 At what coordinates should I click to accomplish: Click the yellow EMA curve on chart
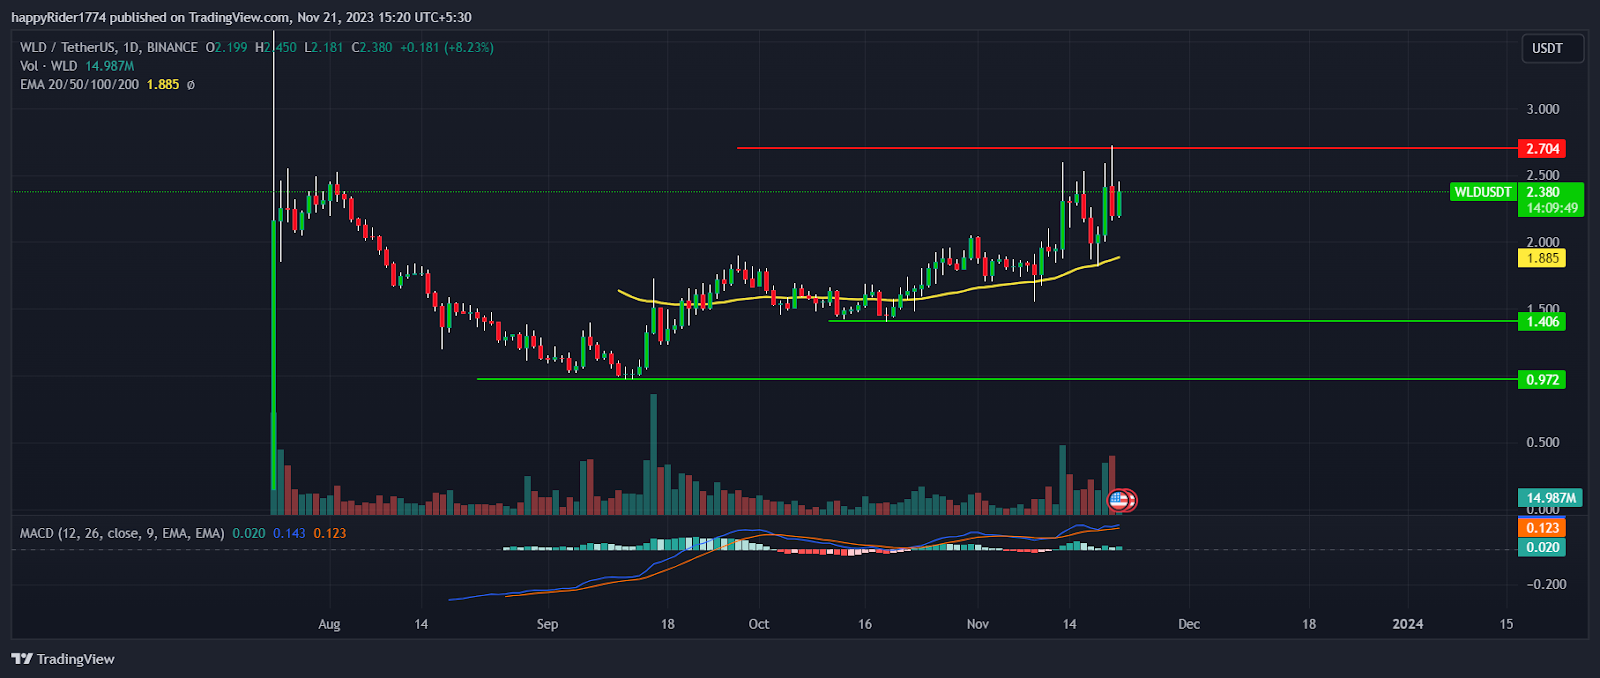(x=869, y=299)
